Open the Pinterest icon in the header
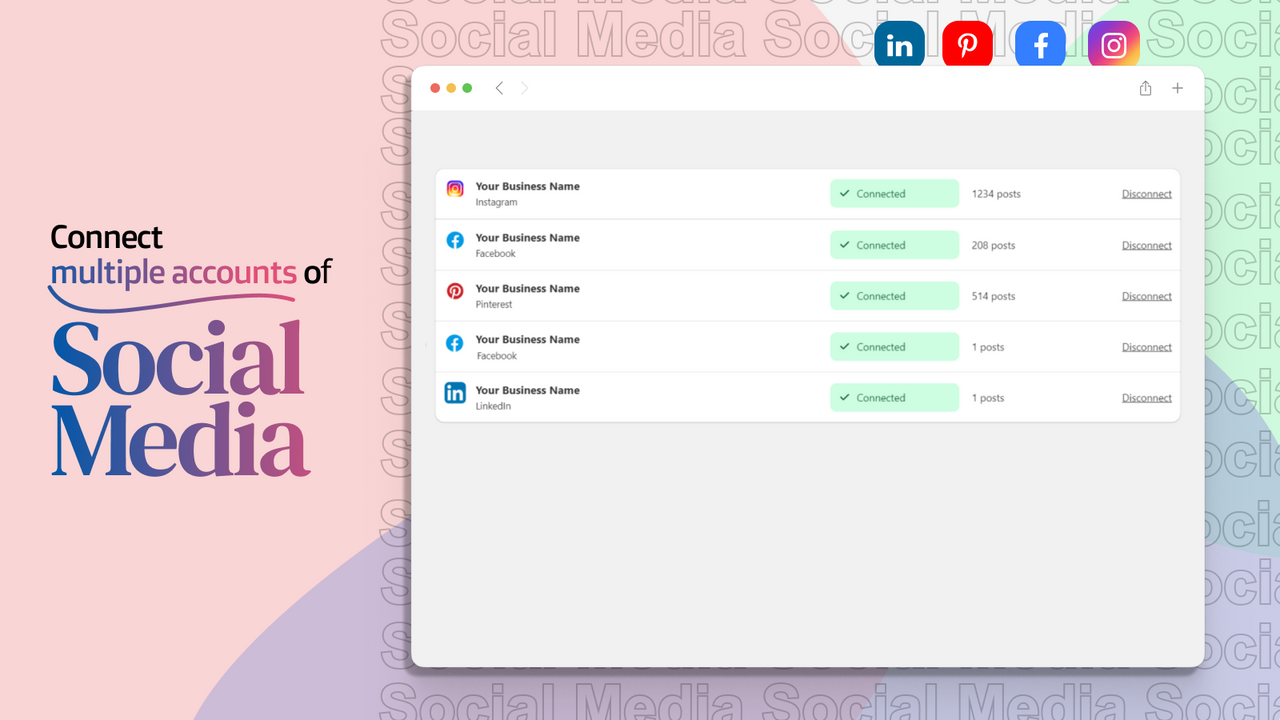This screenshot has height=720, width=1280. (x=966, y=43)
